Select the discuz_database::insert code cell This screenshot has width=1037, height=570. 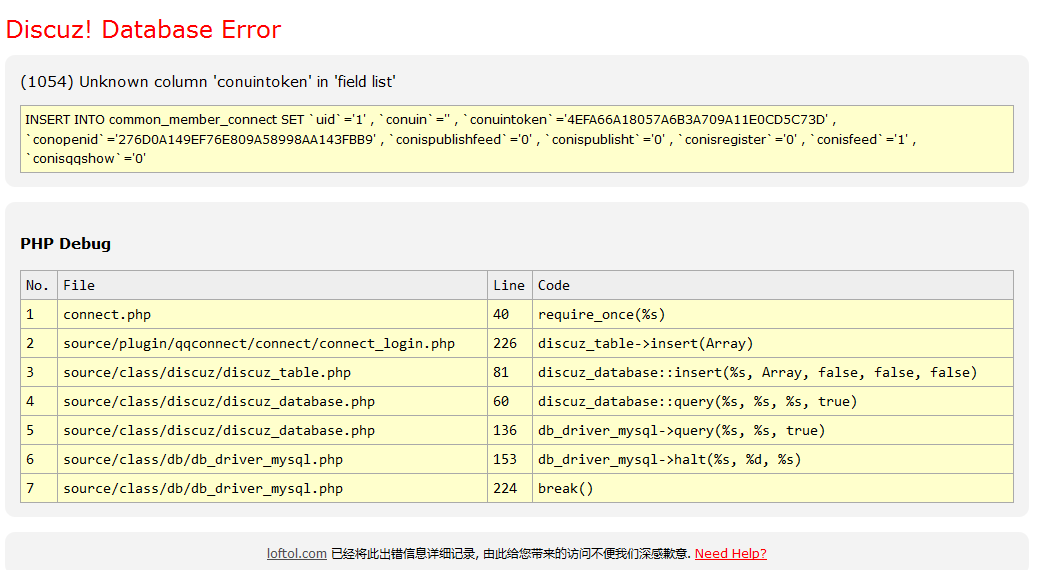pos(772,372)
